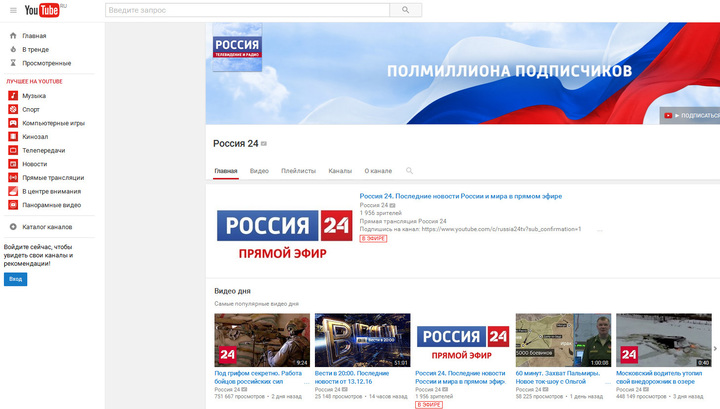720x409 pixels.
Task: Click the Панорамные видео icon
Action: (13, 205)
